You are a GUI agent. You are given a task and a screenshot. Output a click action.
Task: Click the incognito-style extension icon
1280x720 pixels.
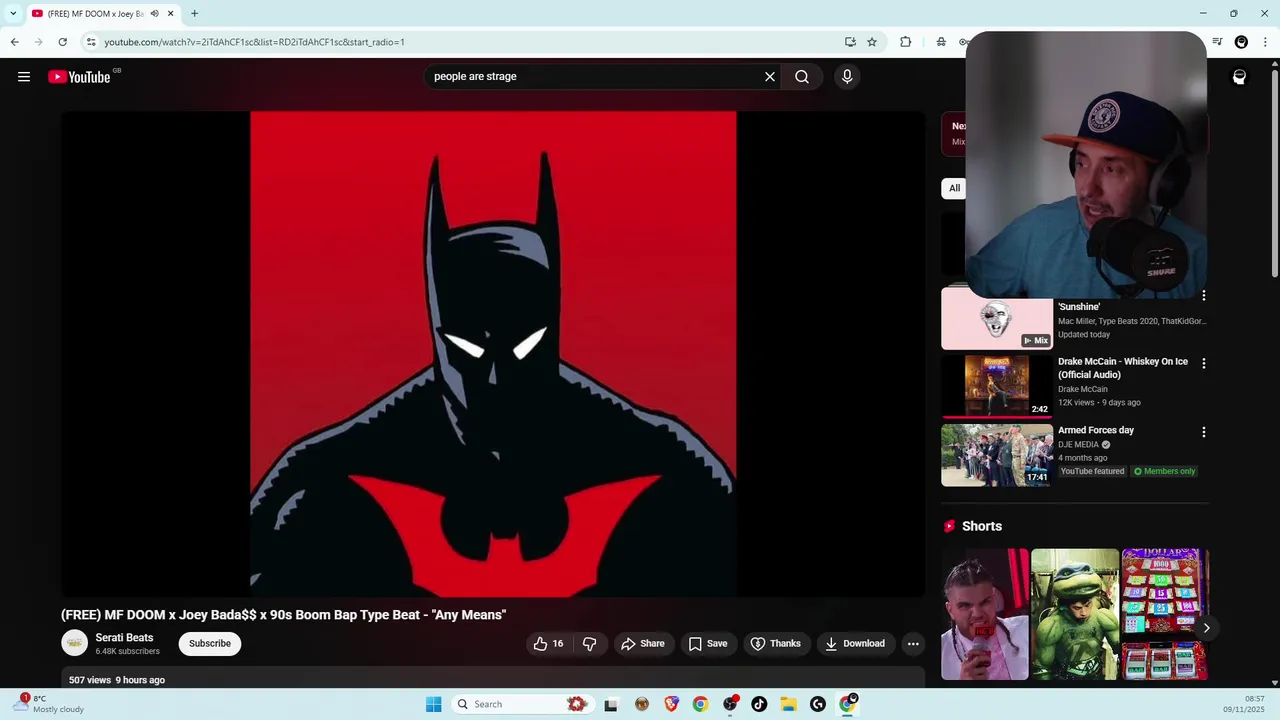coord(941,42)
